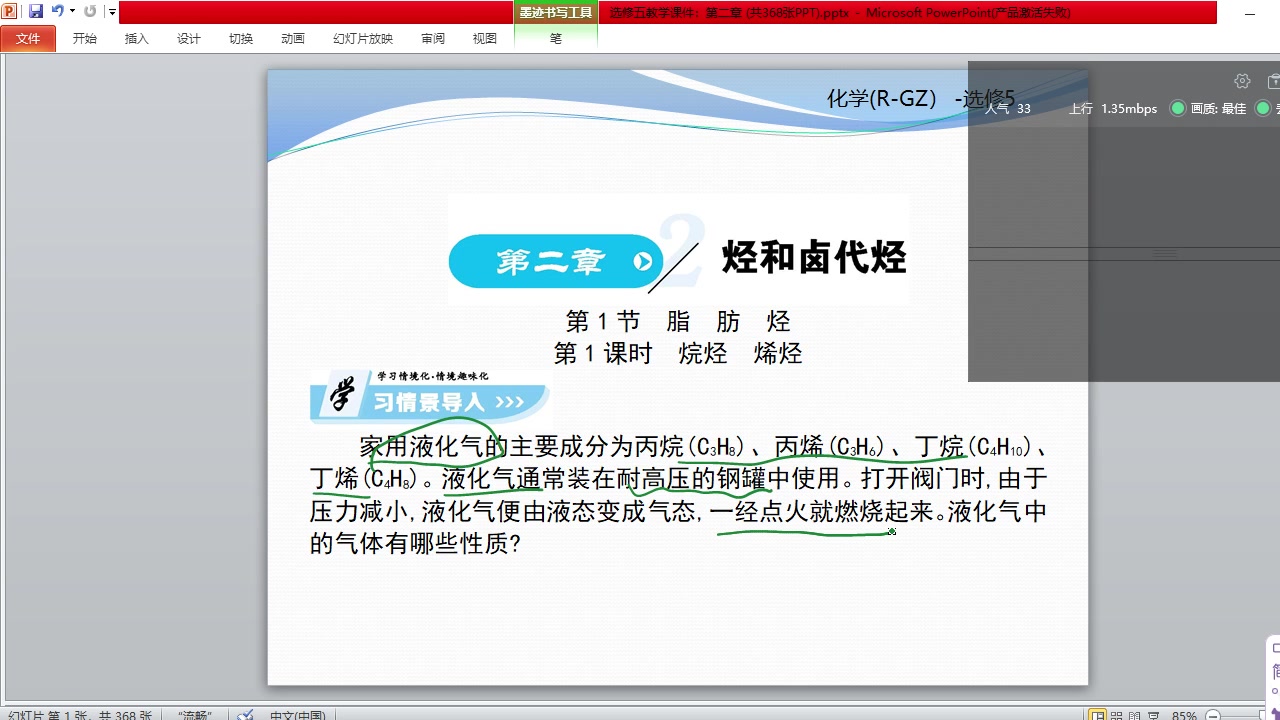Image resolution: width=1280 pixels, height=720 pixels.
Task: Click the zoom out minus on the zoom slider
Action: pyautogui.click(x=1214, y=712)
